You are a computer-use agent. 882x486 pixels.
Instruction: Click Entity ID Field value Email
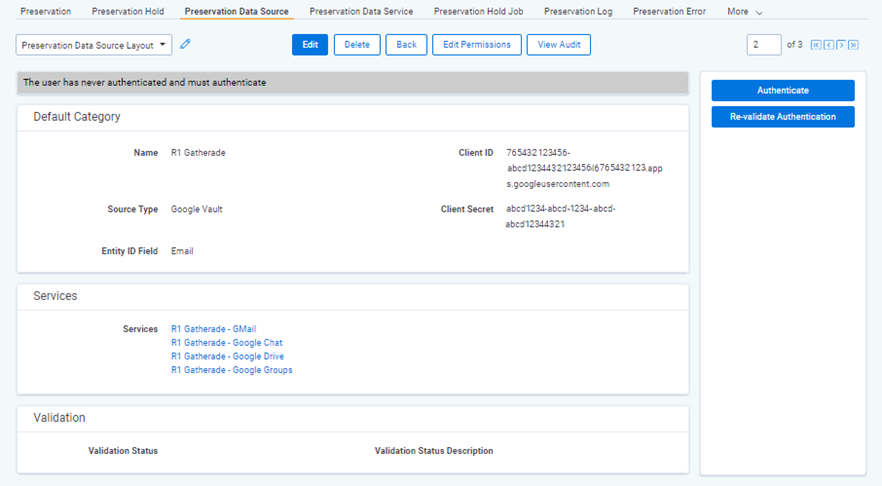click(x=182, y=251)
